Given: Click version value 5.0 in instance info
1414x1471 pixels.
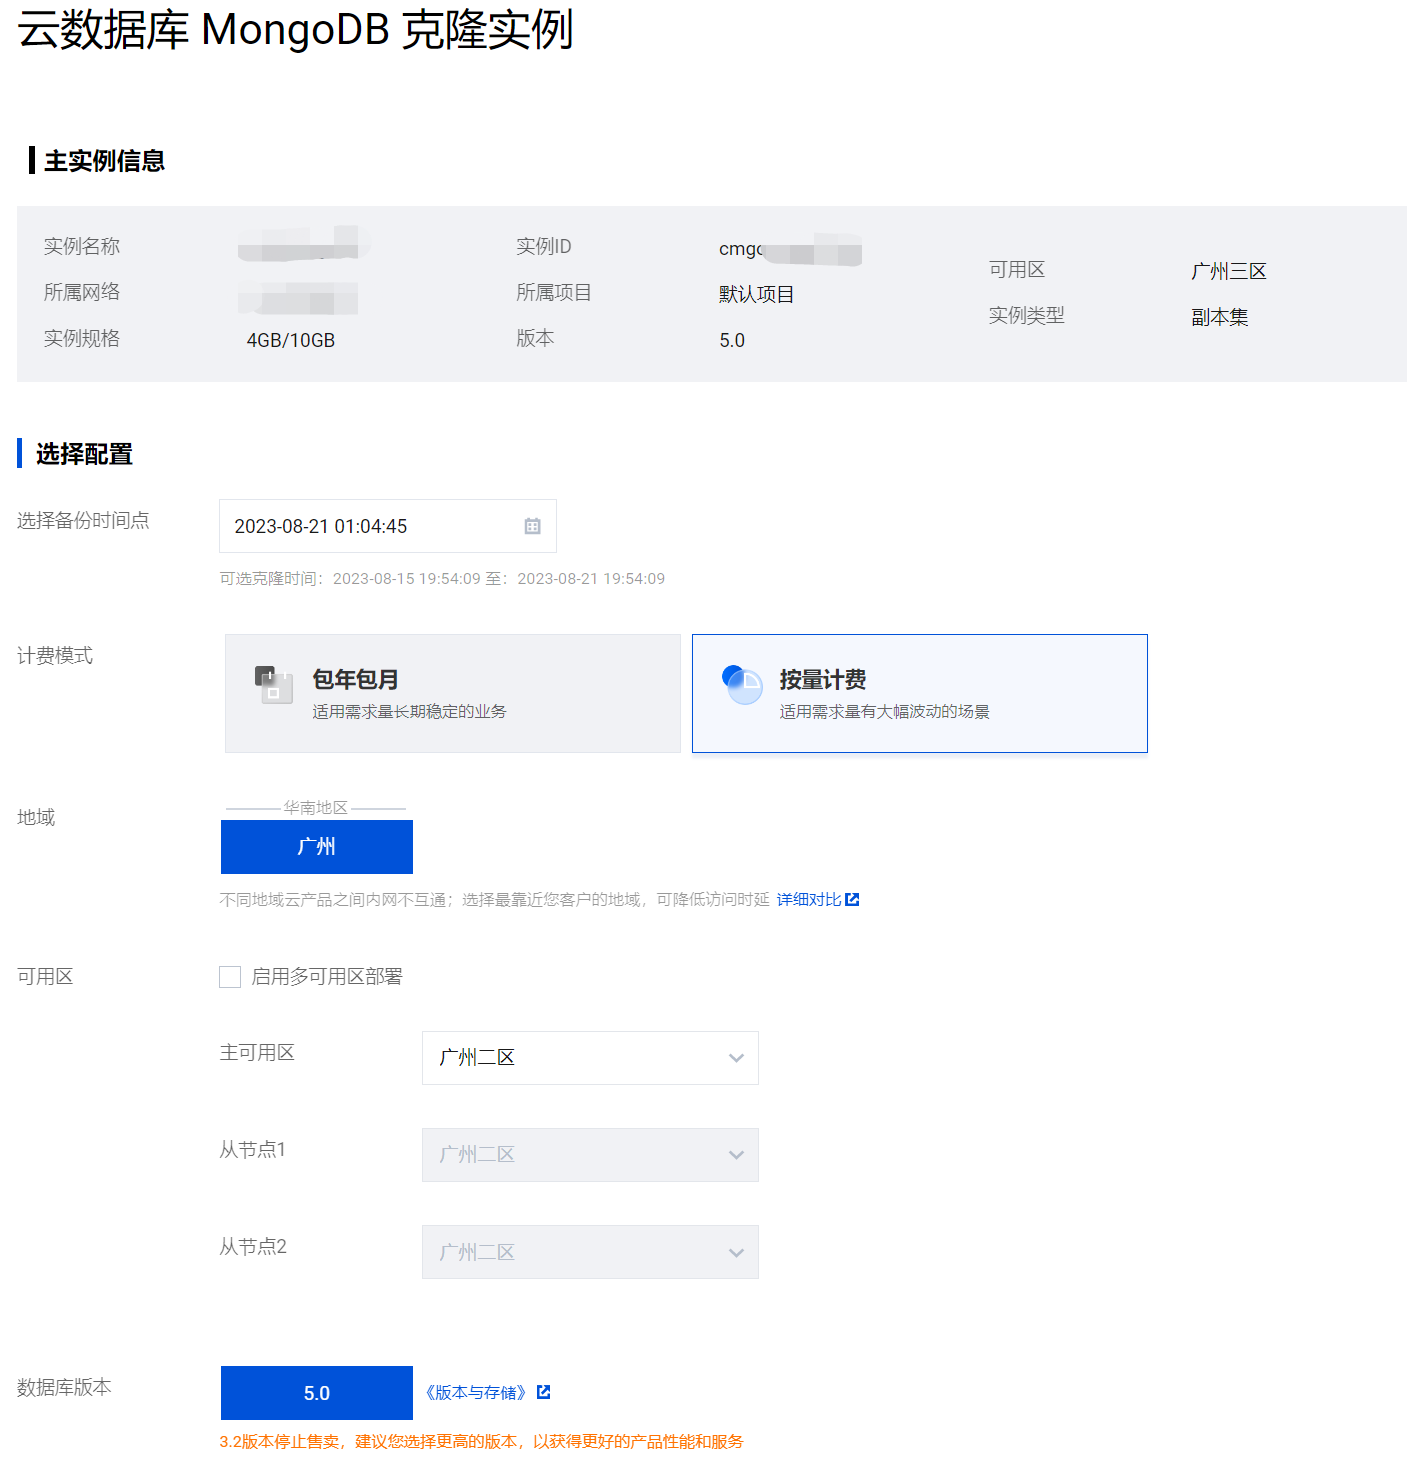Looking at the screenshot, I should pos(732,340).
